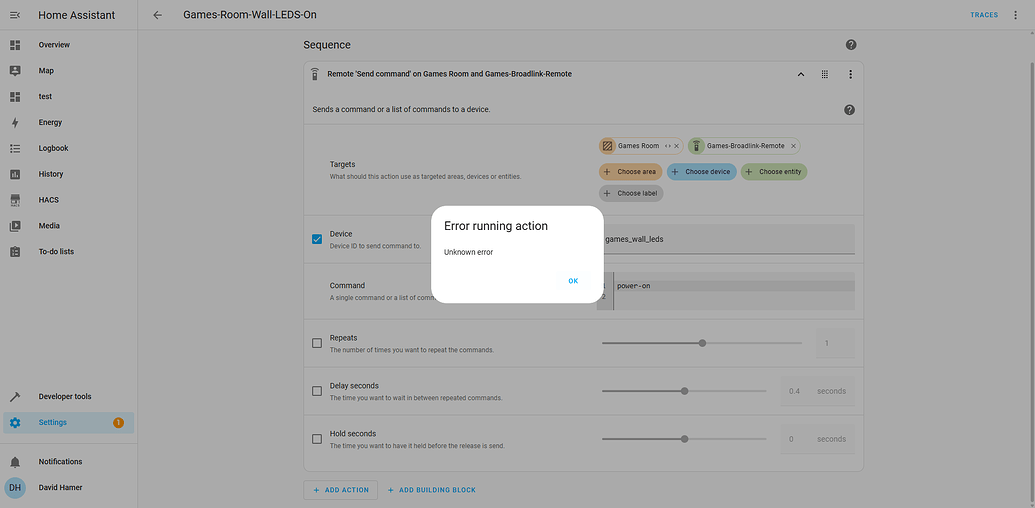Click the Games-Broadlink-Remote chip device icon
Viewport: 1035px width, 508px height.
pos(696,146)
